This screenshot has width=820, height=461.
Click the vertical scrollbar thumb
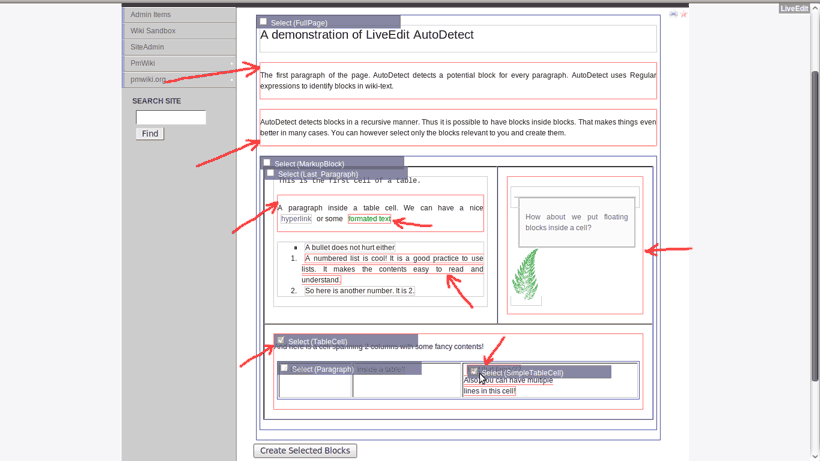tap(815, 225)
